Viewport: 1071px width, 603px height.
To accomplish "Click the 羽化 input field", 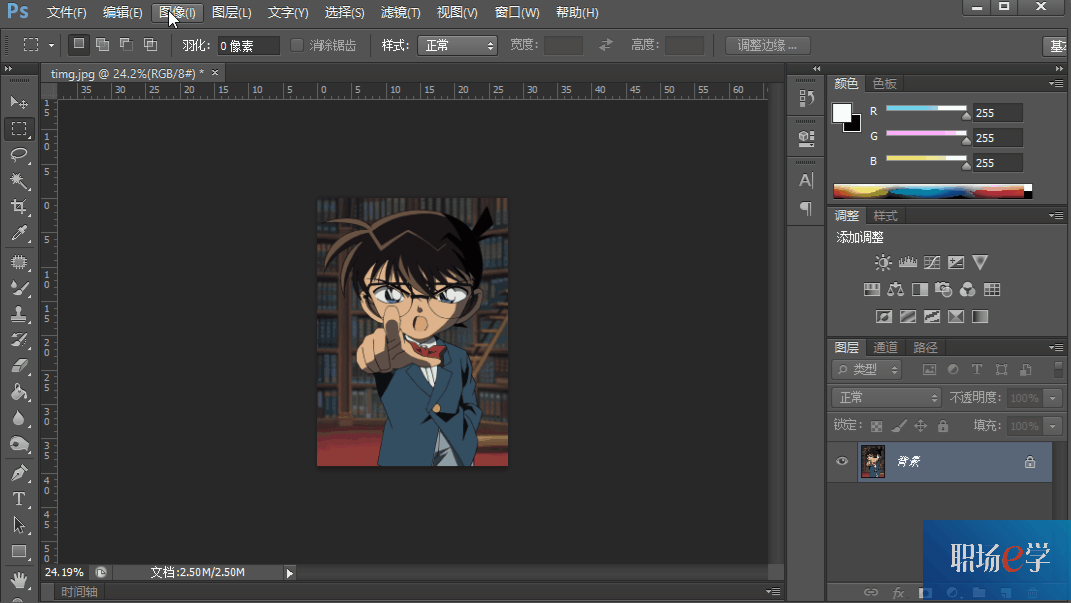I will point(249,46).
